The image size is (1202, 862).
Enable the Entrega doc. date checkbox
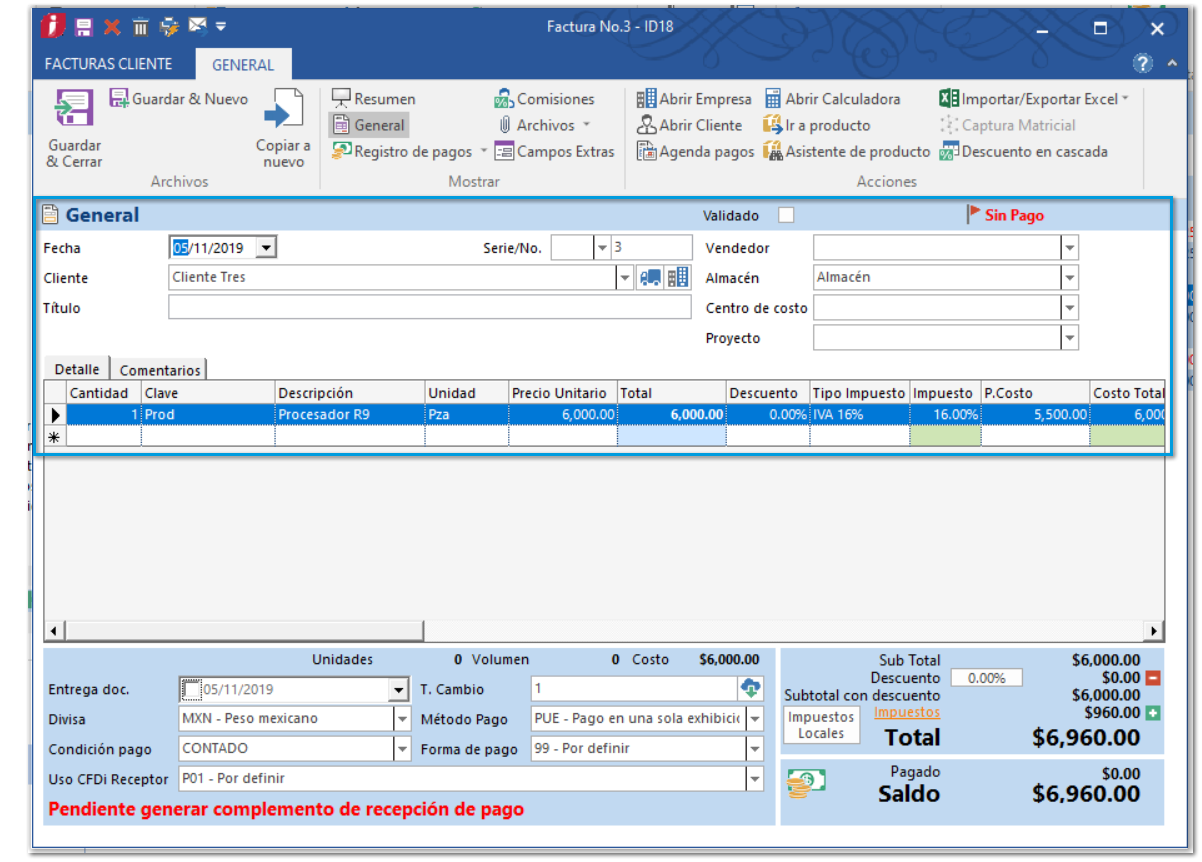(x=190, y=689)
